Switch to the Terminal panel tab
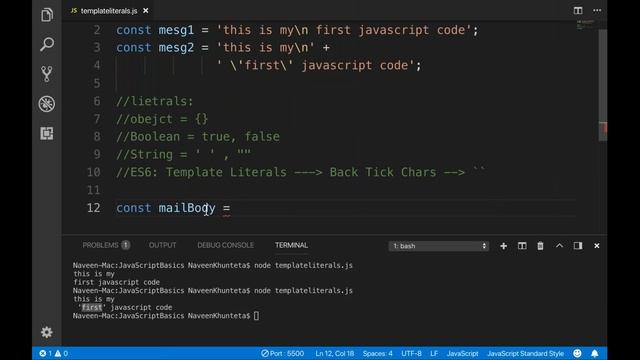This screenshot has height=360, width=640. tap(291, 245)
